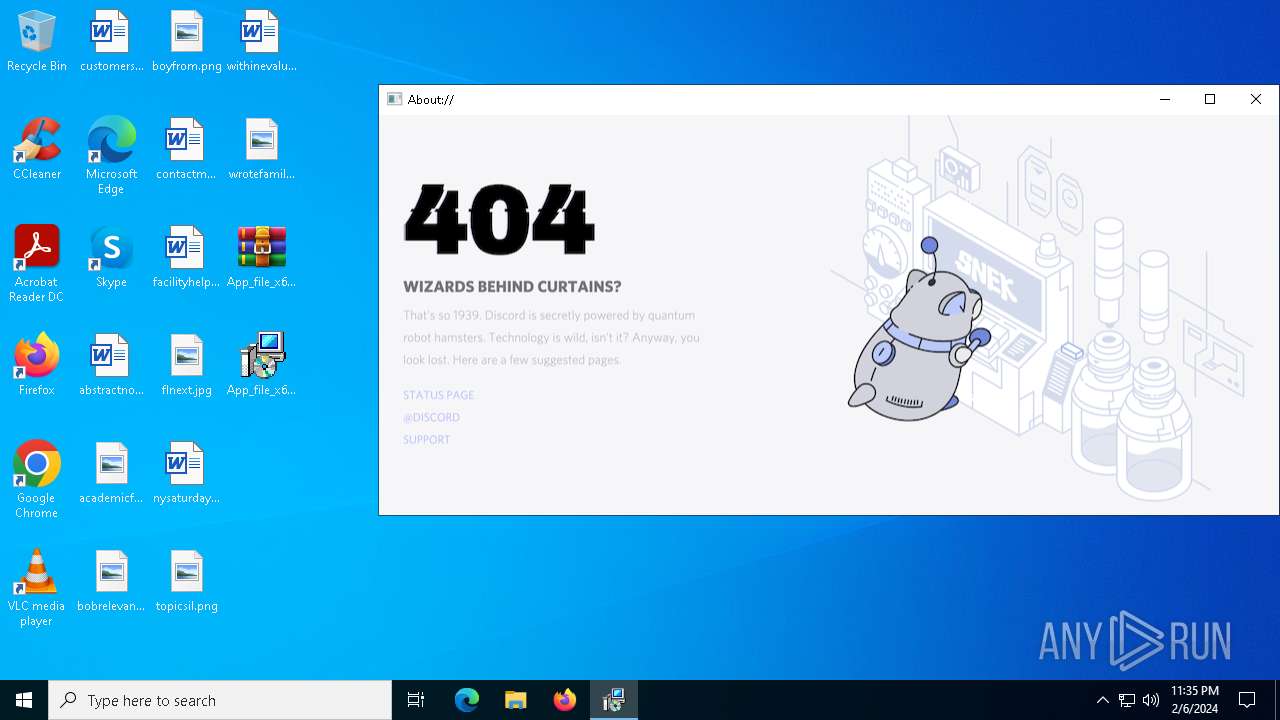The image size is (1280, 720).
Task: Open Microsoft Edge desktop shortcut
Action: 111,156
